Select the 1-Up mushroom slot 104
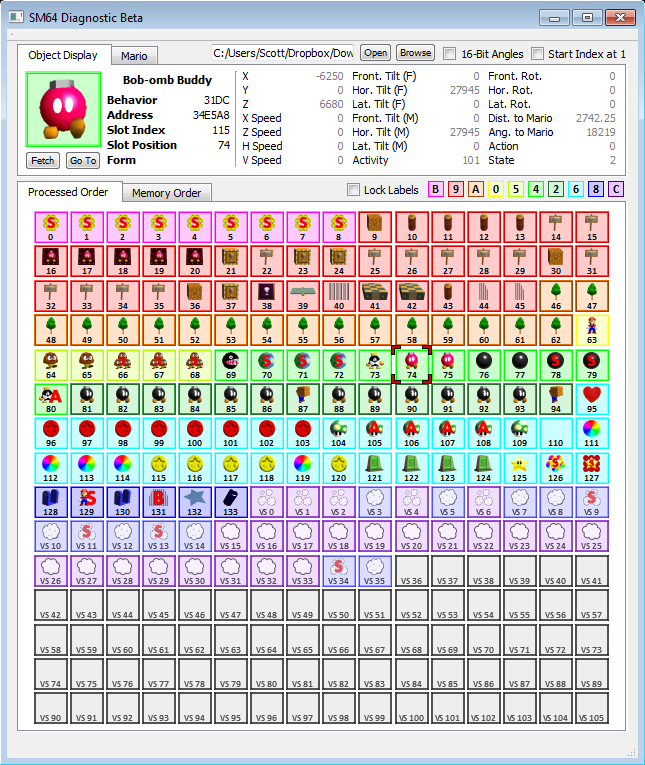This screenshot has height=765, width=645. coord(339,433)
